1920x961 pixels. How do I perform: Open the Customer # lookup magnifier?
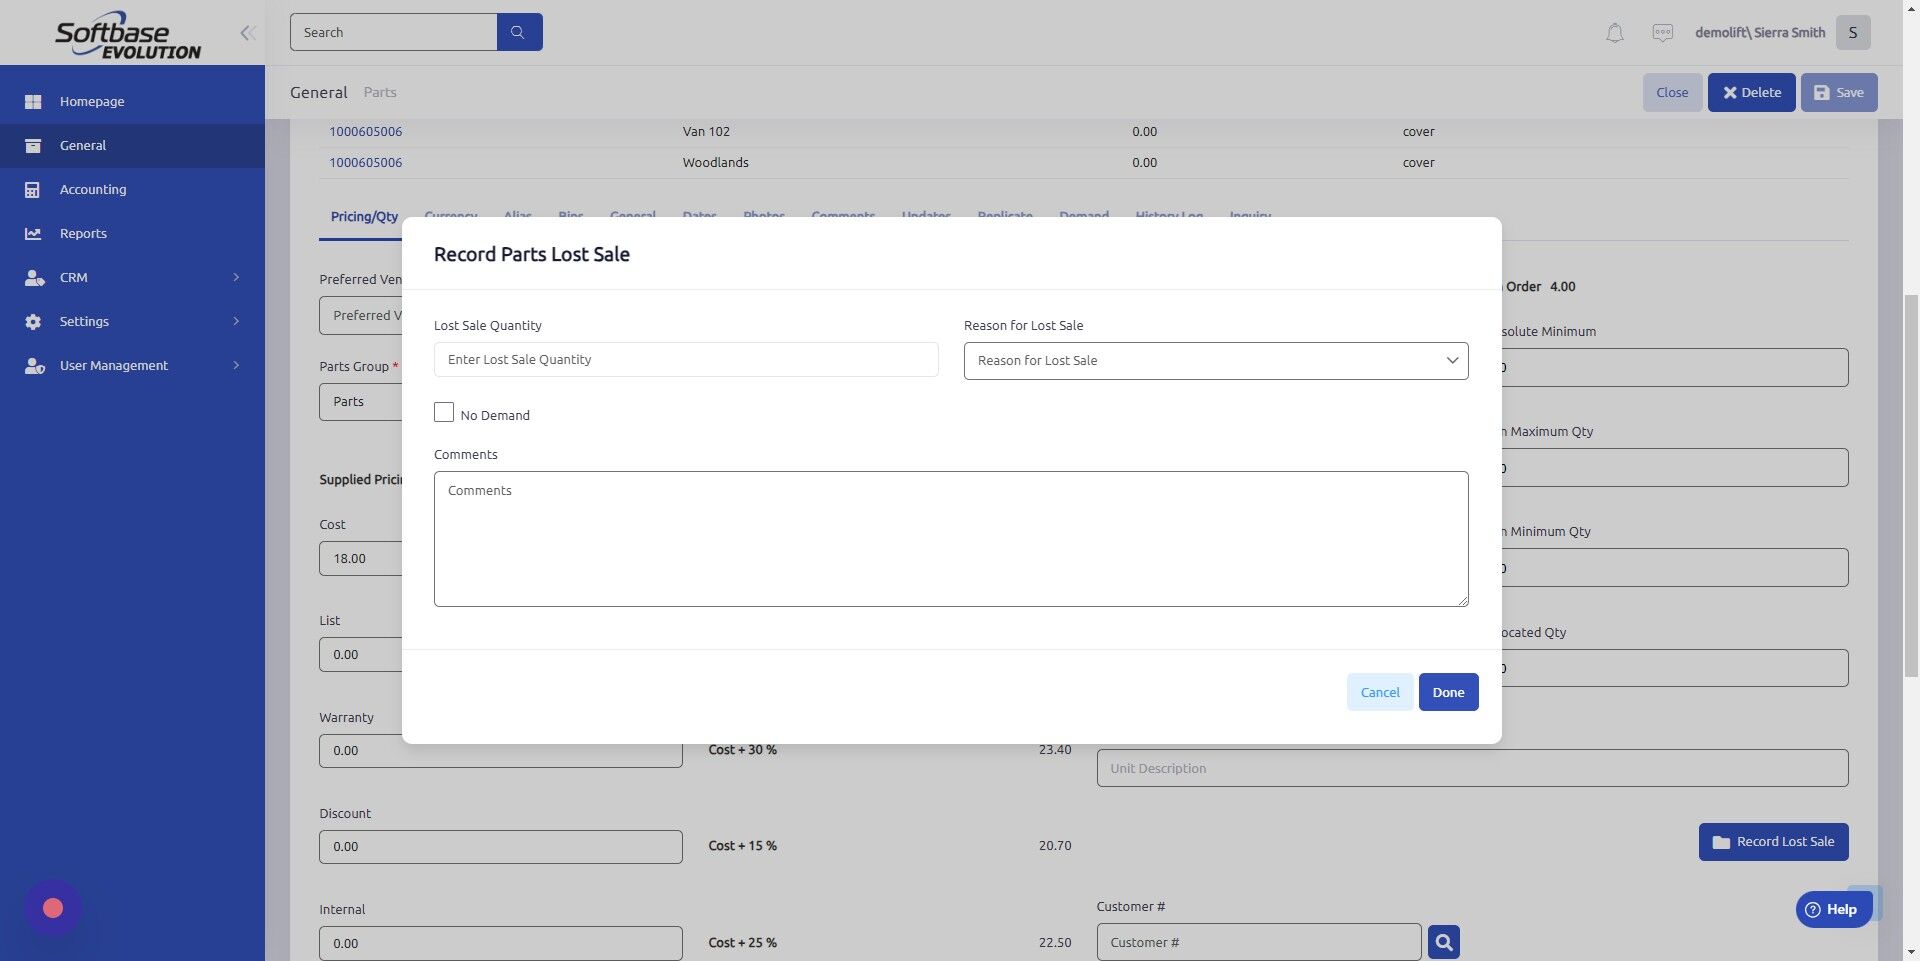pos(1443,941)
